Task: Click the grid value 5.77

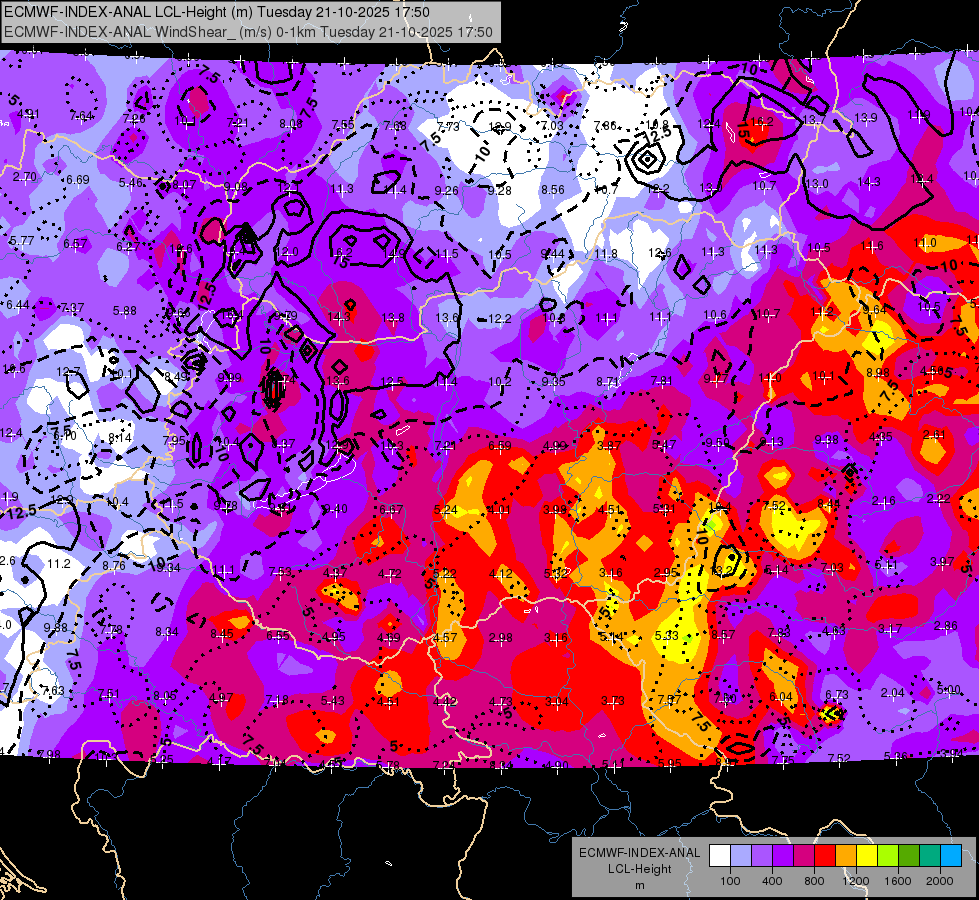Action: click(22, 240)
